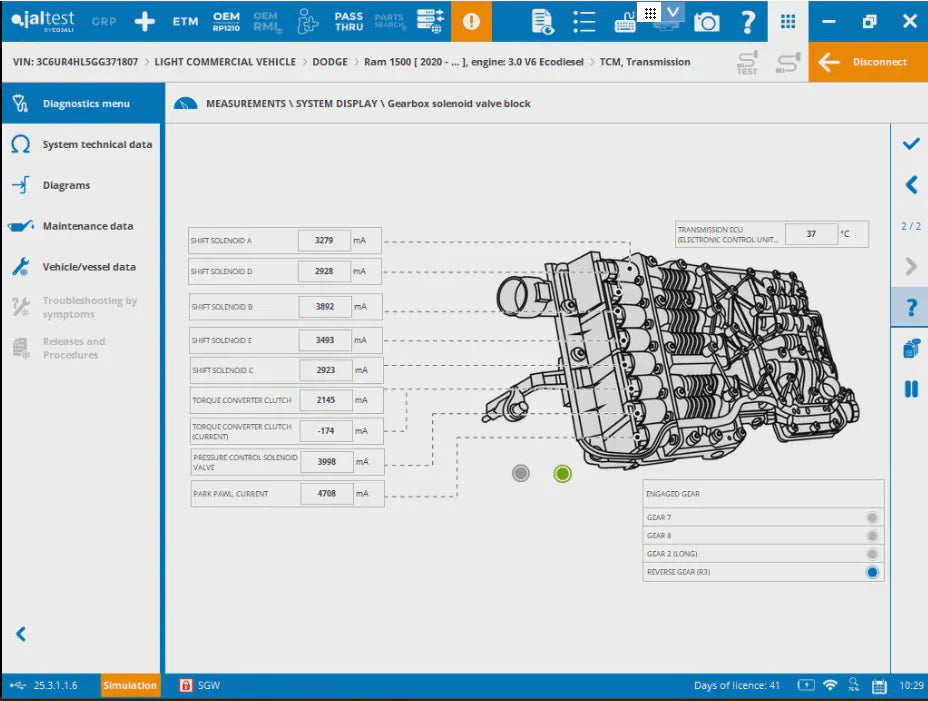The width and height of the screenshot is (928, 701).
Task: Click the Disconnect button
Action: tap(867, 62)
